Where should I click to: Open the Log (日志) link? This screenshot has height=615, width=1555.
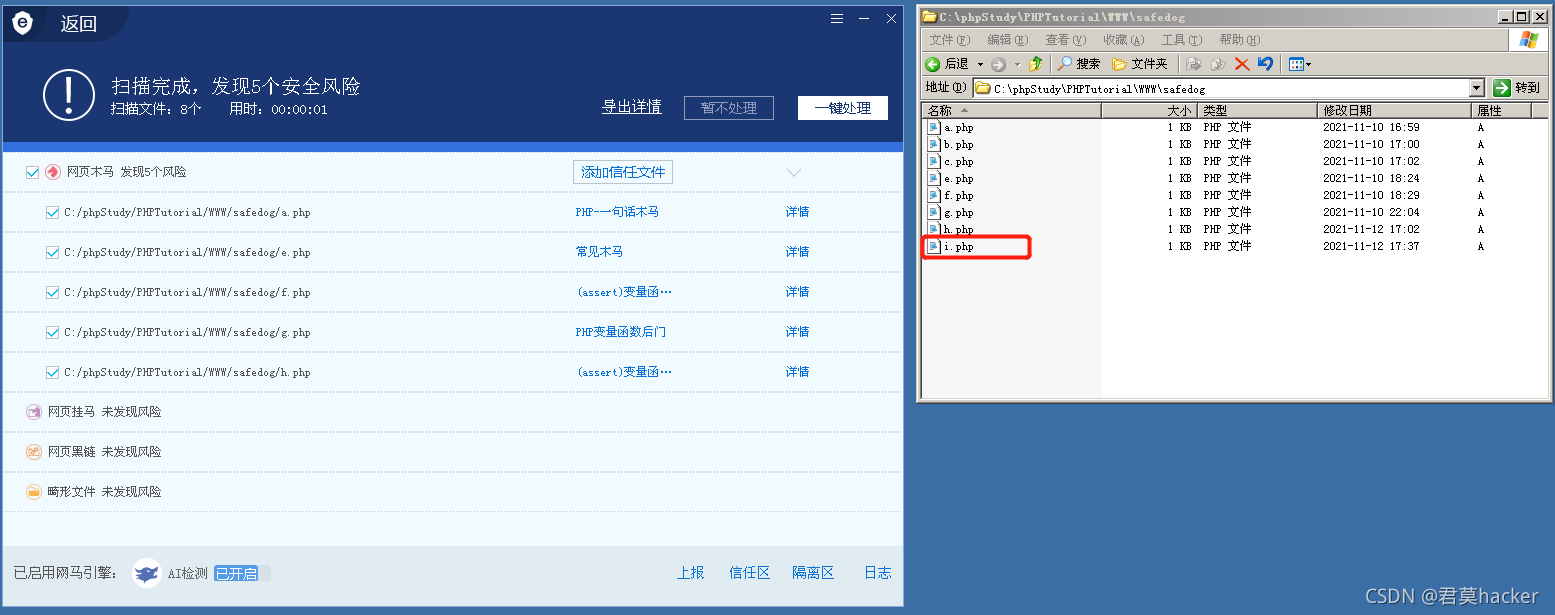(x=877, y=573)
